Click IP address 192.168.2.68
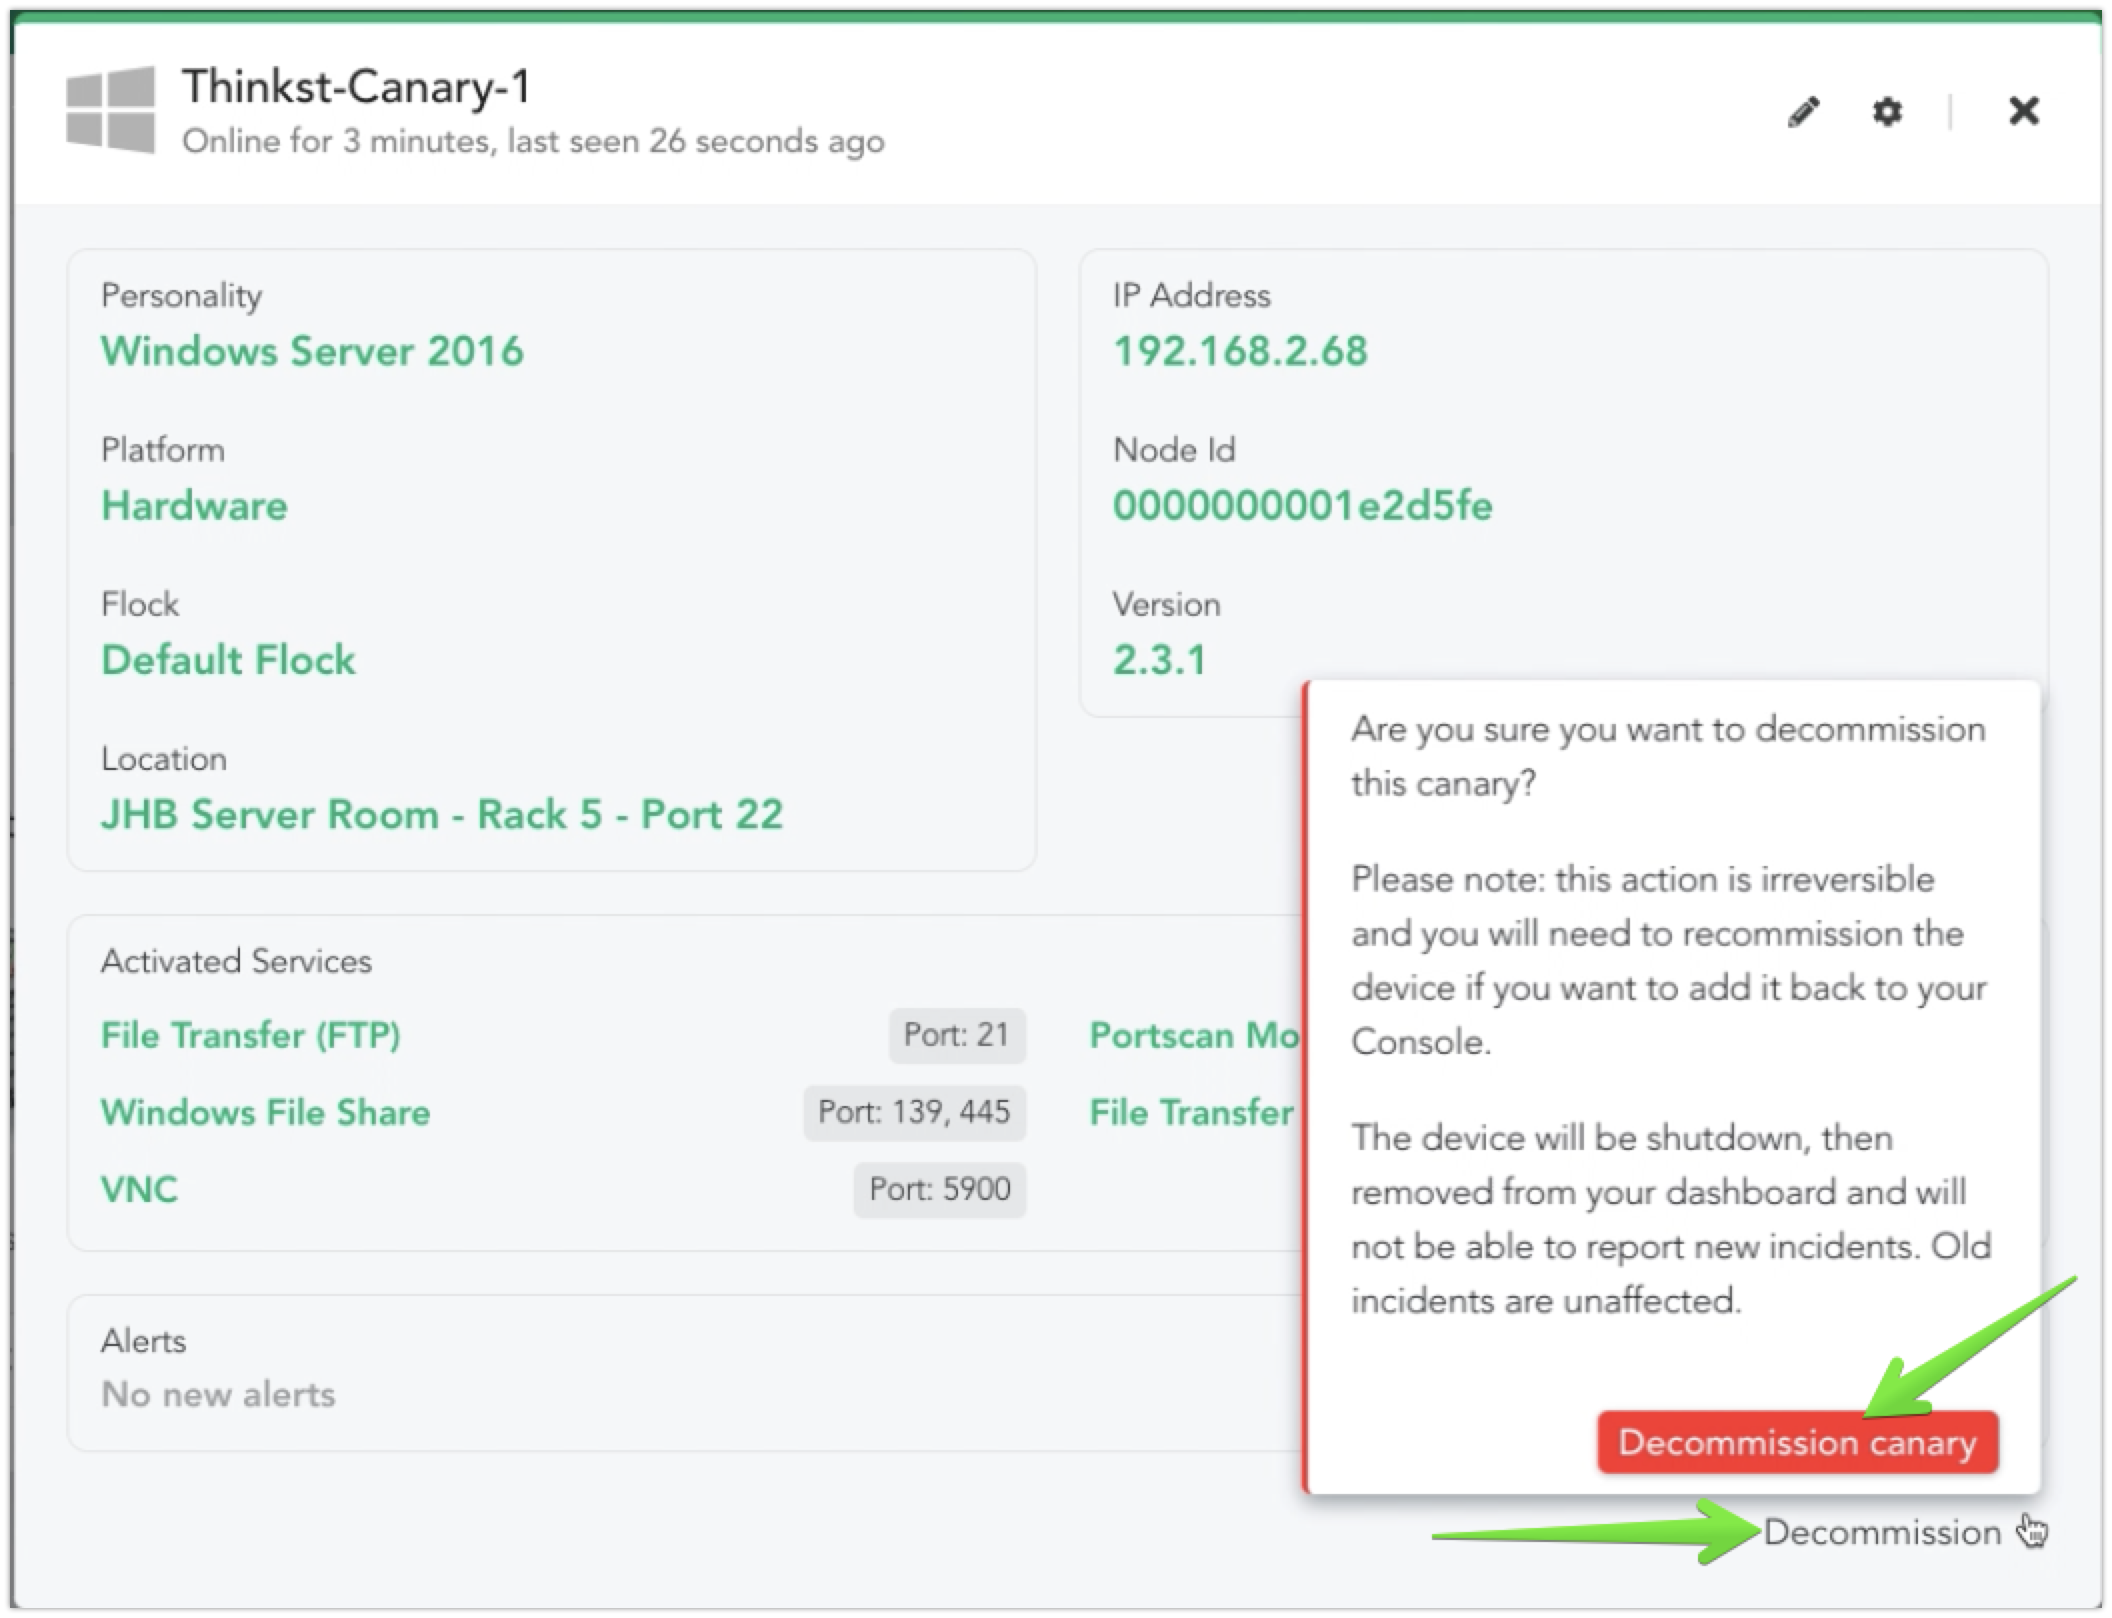Viewport: 2112px width, 1618px height. [x=1240, y=351]
